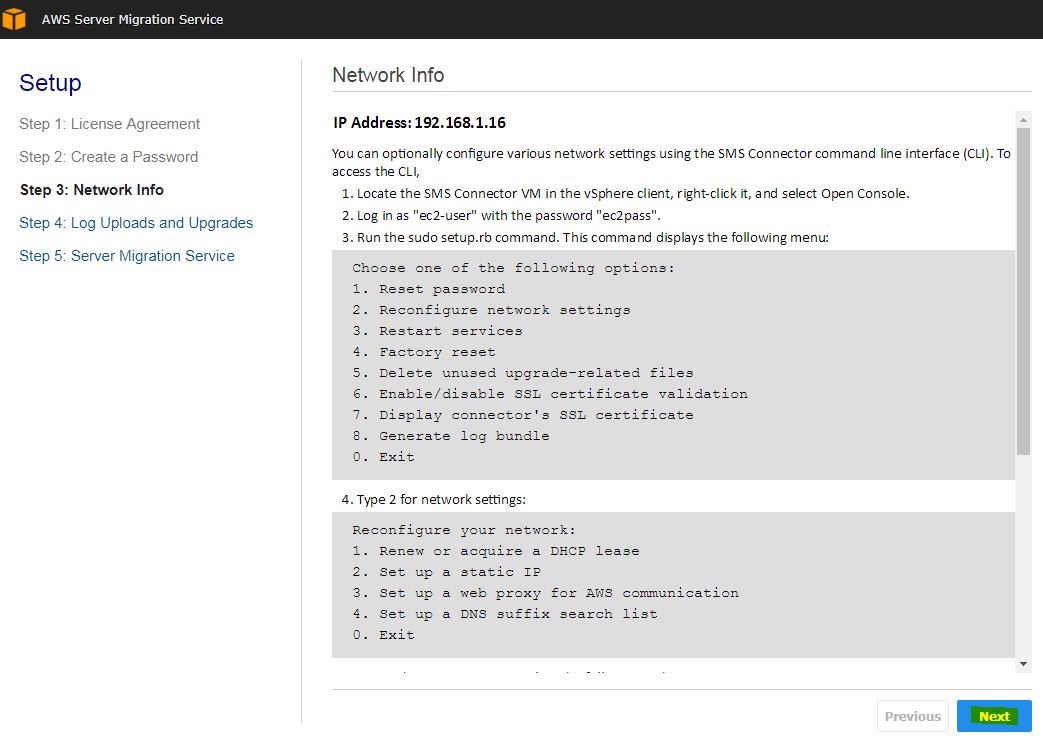Click the scrollbar down arrow
The height and width of the screenshot is (741, 1043).
click(1023, 663)
